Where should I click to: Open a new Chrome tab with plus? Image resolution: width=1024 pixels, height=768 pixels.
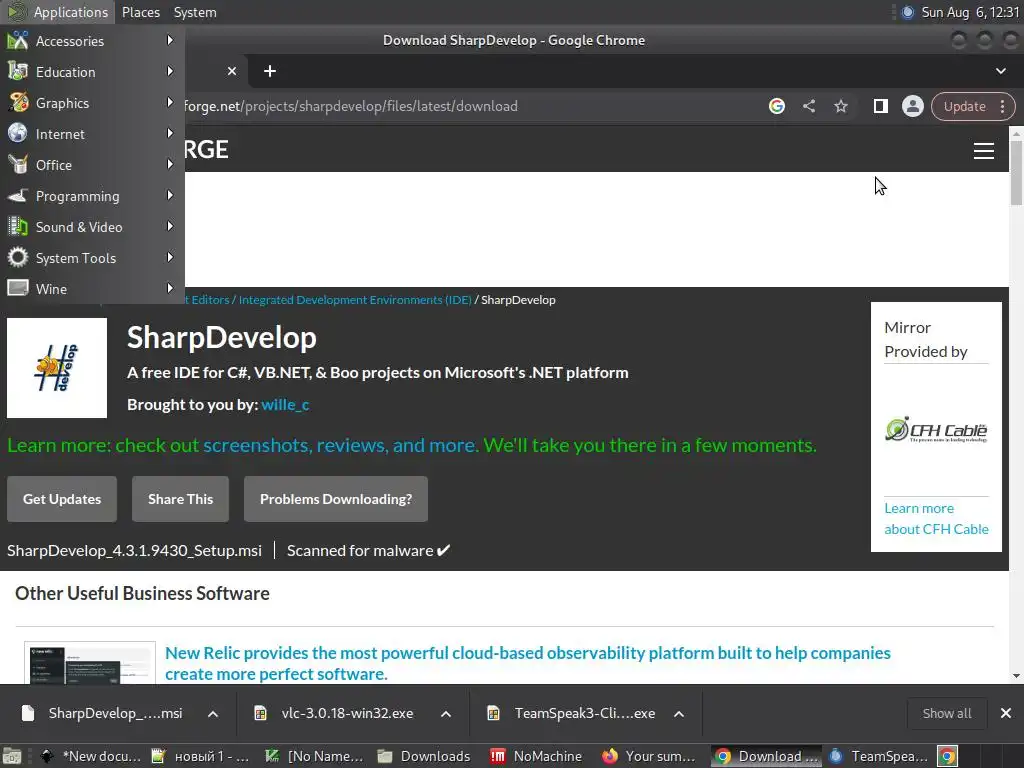pos(270,71)
